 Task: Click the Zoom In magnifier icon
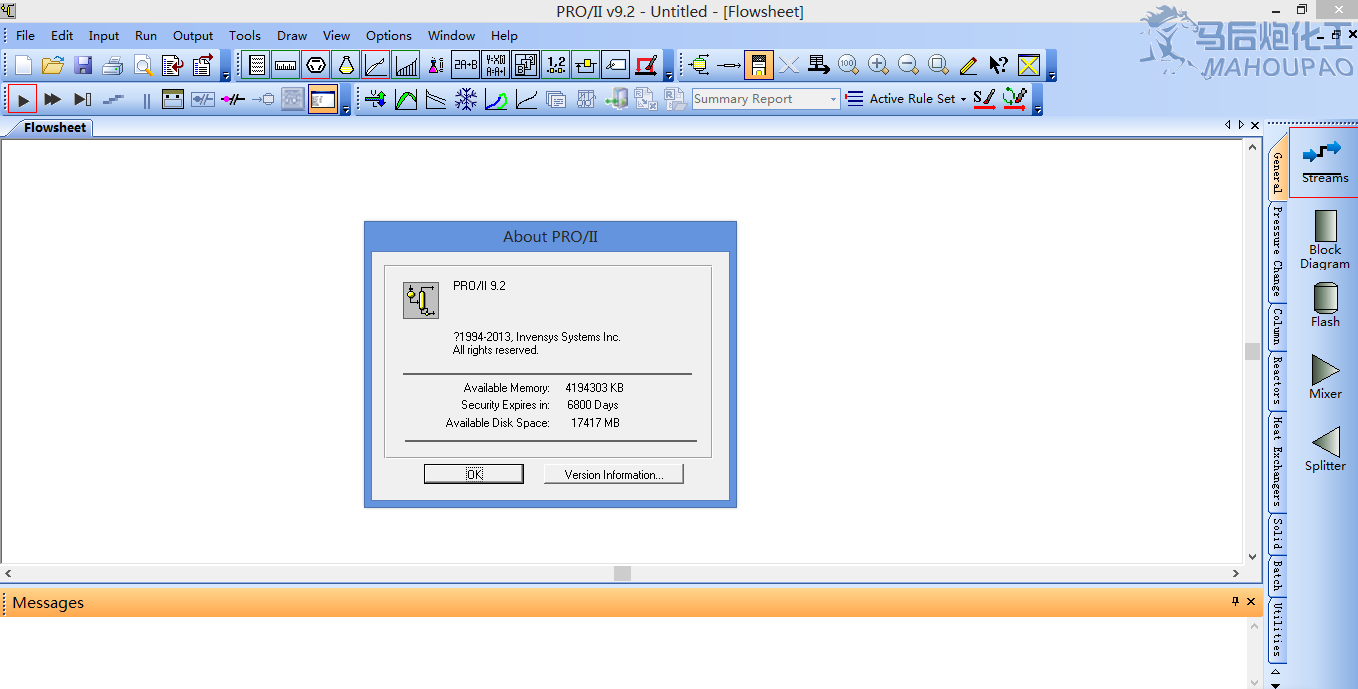coord(878,66)
